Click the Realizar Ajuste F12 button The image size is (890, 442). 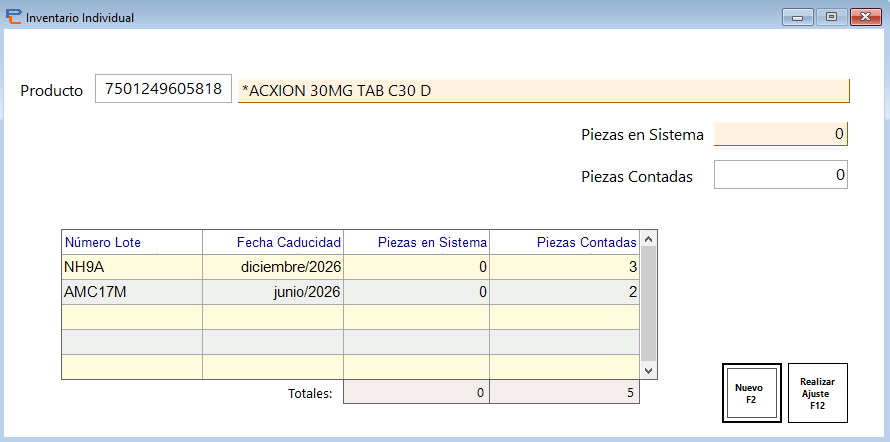[818, 393]
